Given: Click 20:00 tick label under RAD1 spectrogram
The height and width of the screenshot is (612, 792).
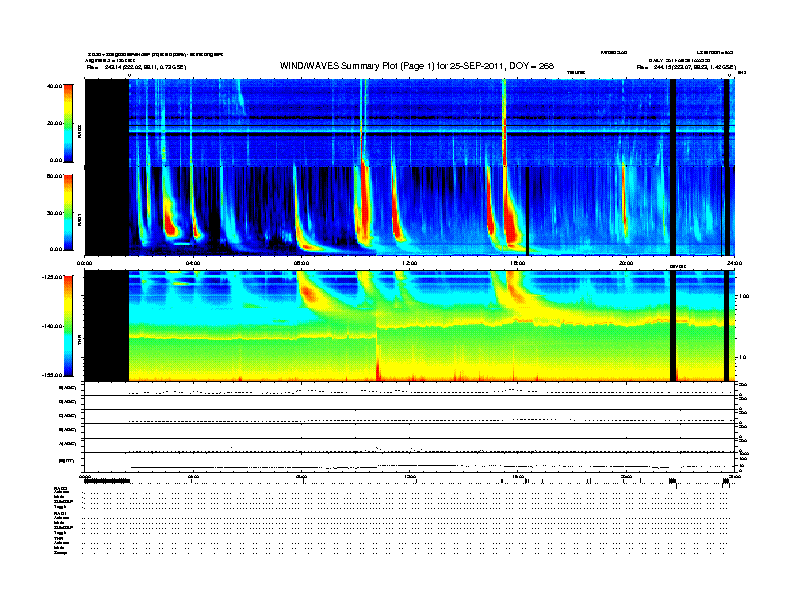Looking at the screenshot, I should click(x=626, y=263).
